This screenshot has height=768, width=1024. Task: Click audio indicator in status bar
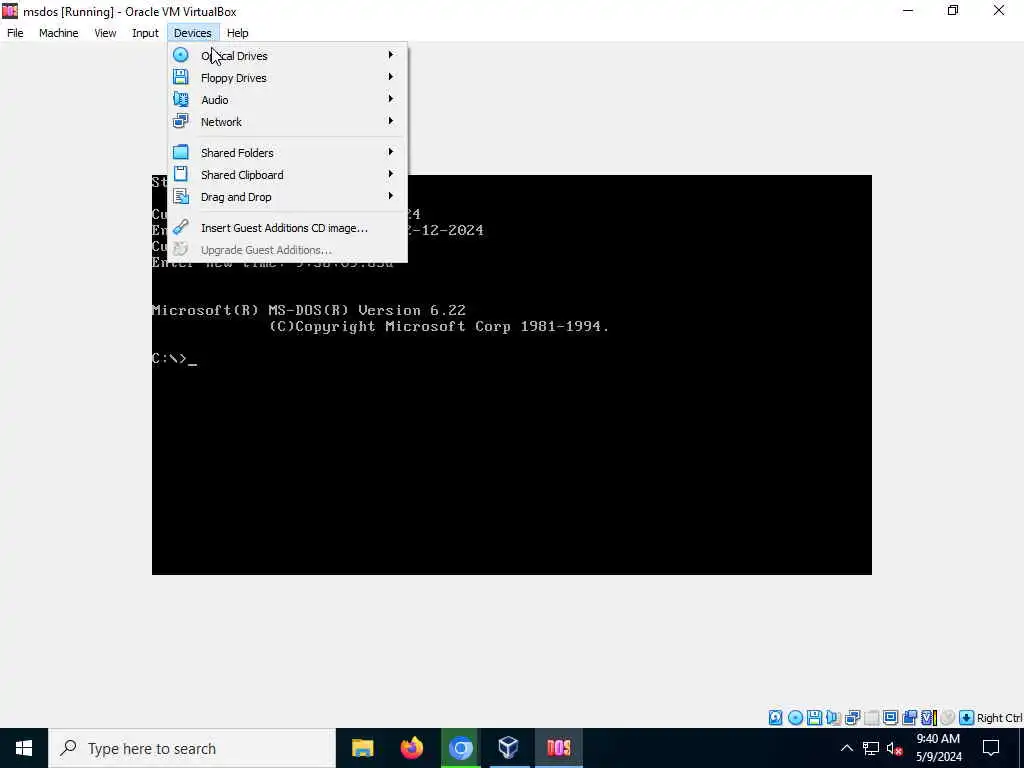pos(833,718)
